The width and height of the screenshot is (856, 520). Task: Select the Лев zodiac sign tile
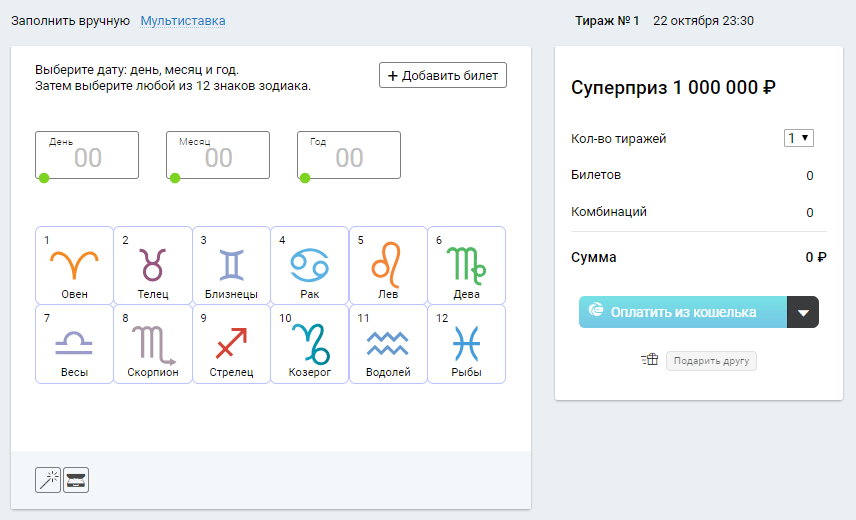click(x=388, y=266)
